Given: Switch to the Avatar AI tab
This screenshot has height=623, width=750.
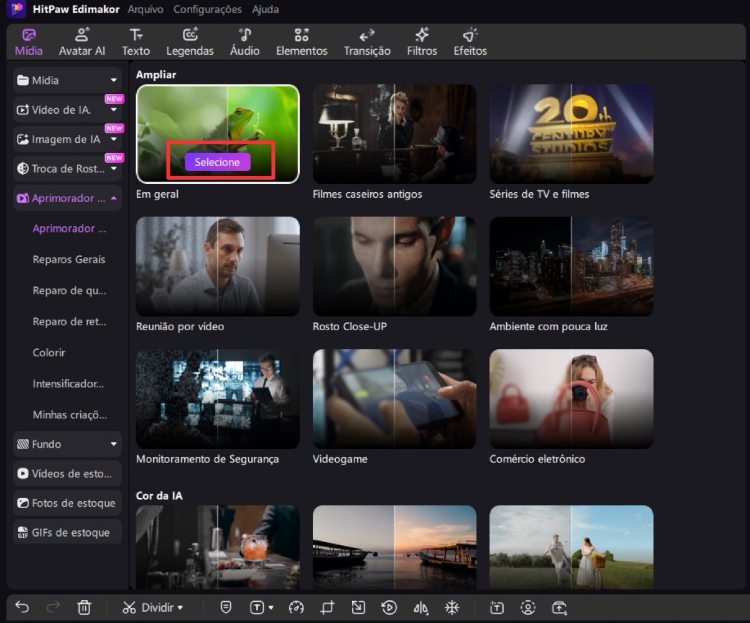Looking at the screenshot, I should pos(82,42).
